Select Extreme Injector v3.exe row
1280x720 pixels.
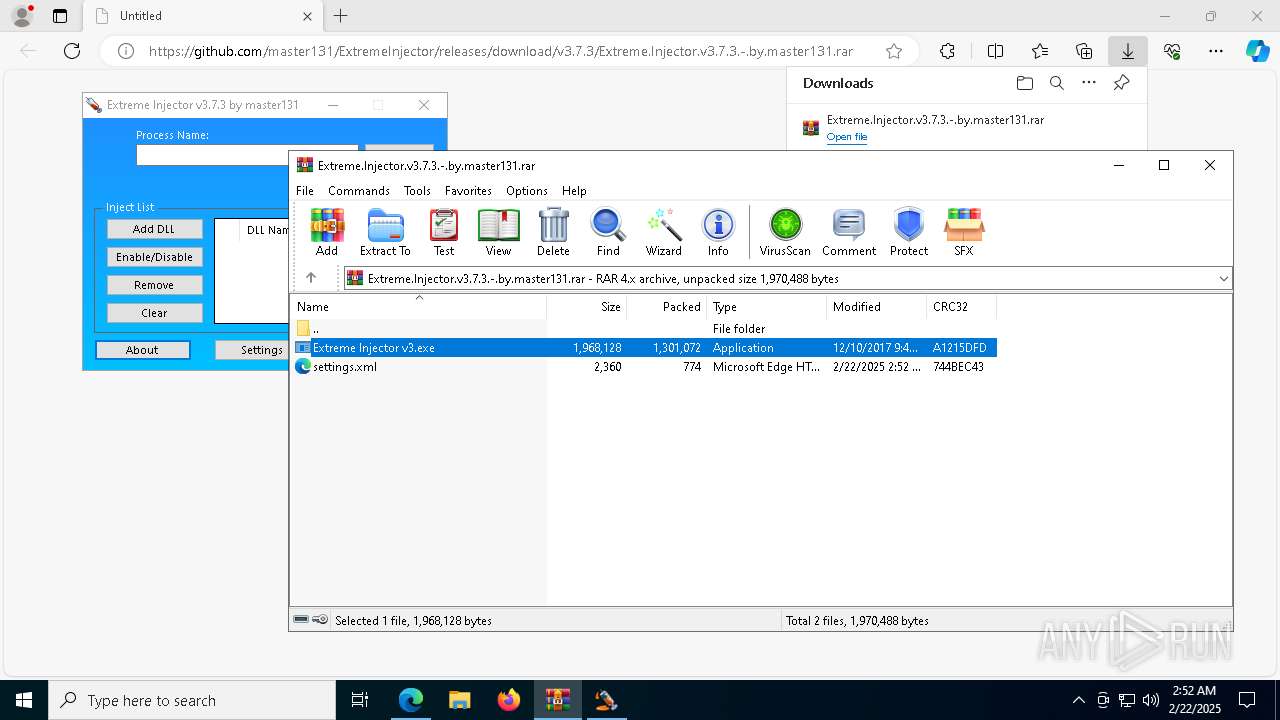pyautogui.click(x=644, y=348)
